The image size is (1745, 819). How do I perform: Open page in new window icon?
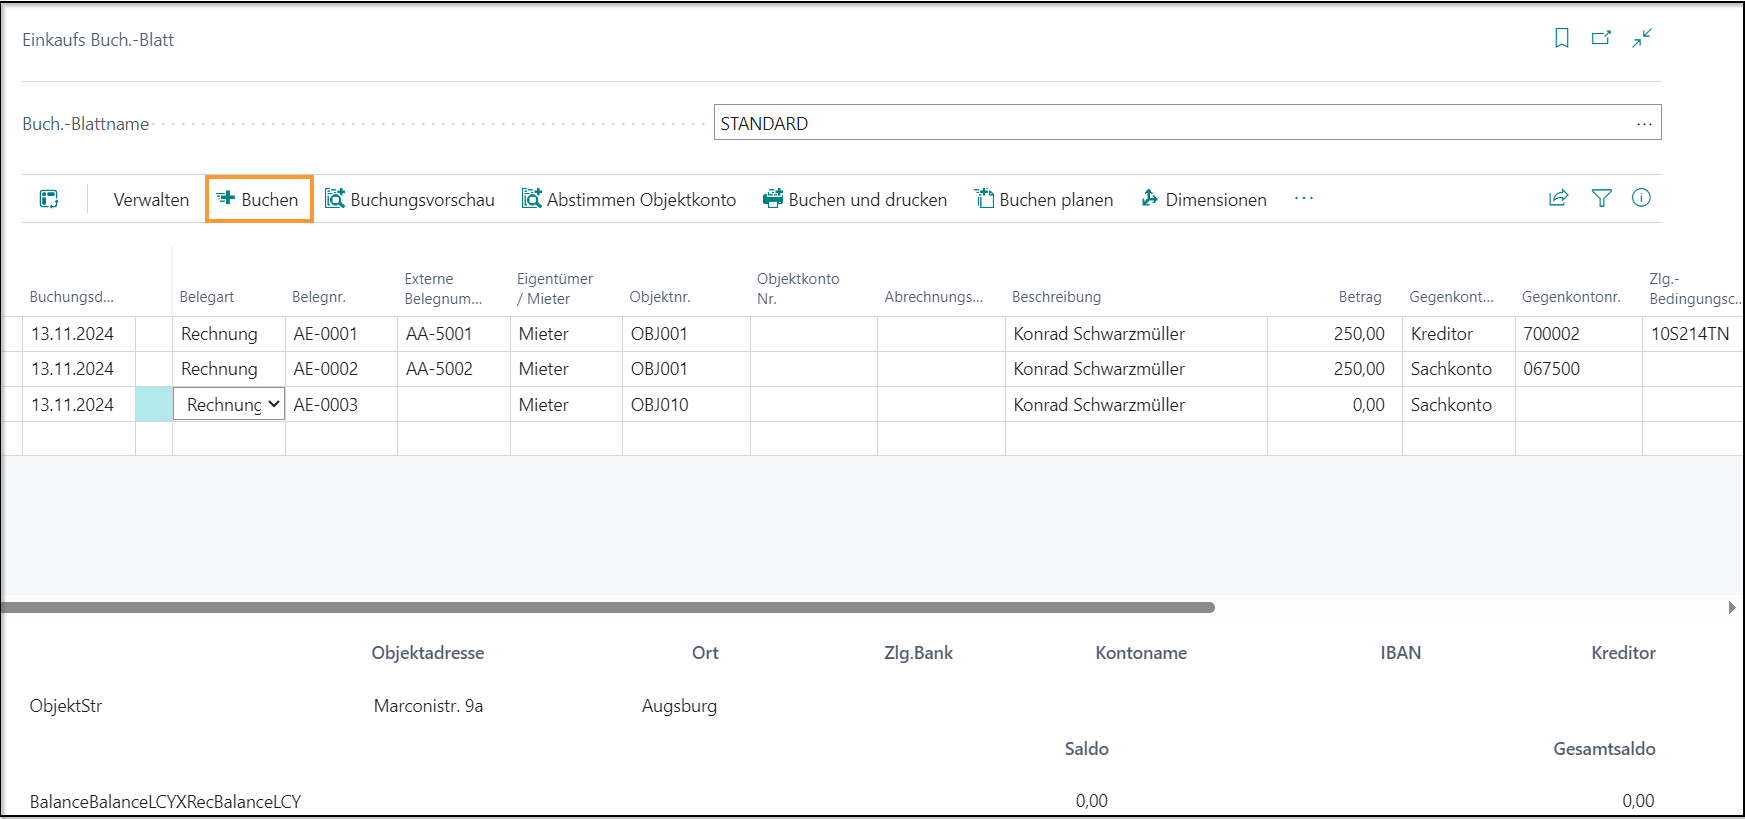click(1601, 38)
